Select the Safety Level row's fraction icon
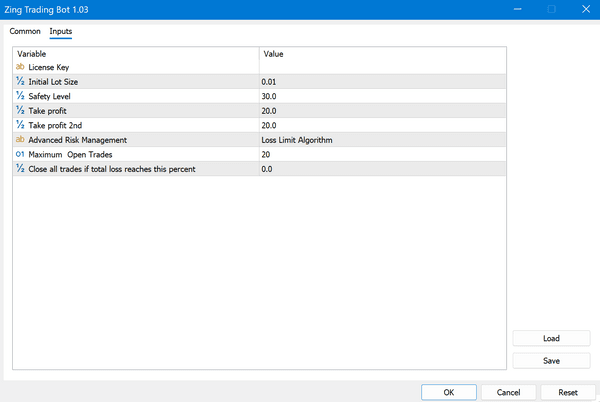The width and height of the screenshot is (600, 402). coord(21,95)
